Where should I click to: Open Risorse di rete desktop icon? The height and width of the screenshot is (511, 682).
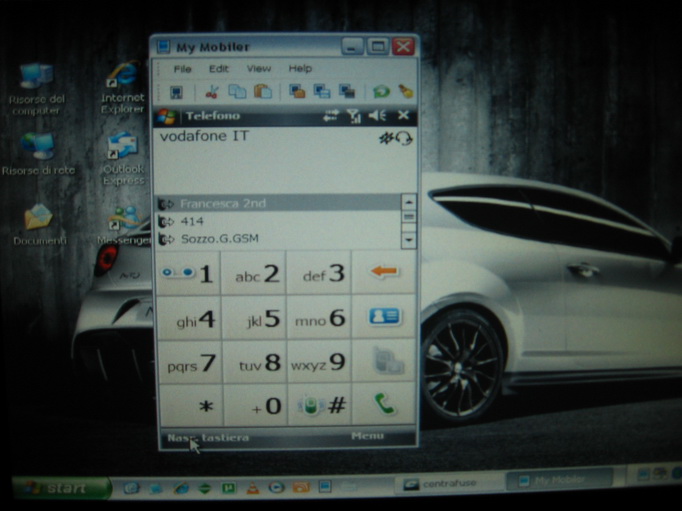38,154
